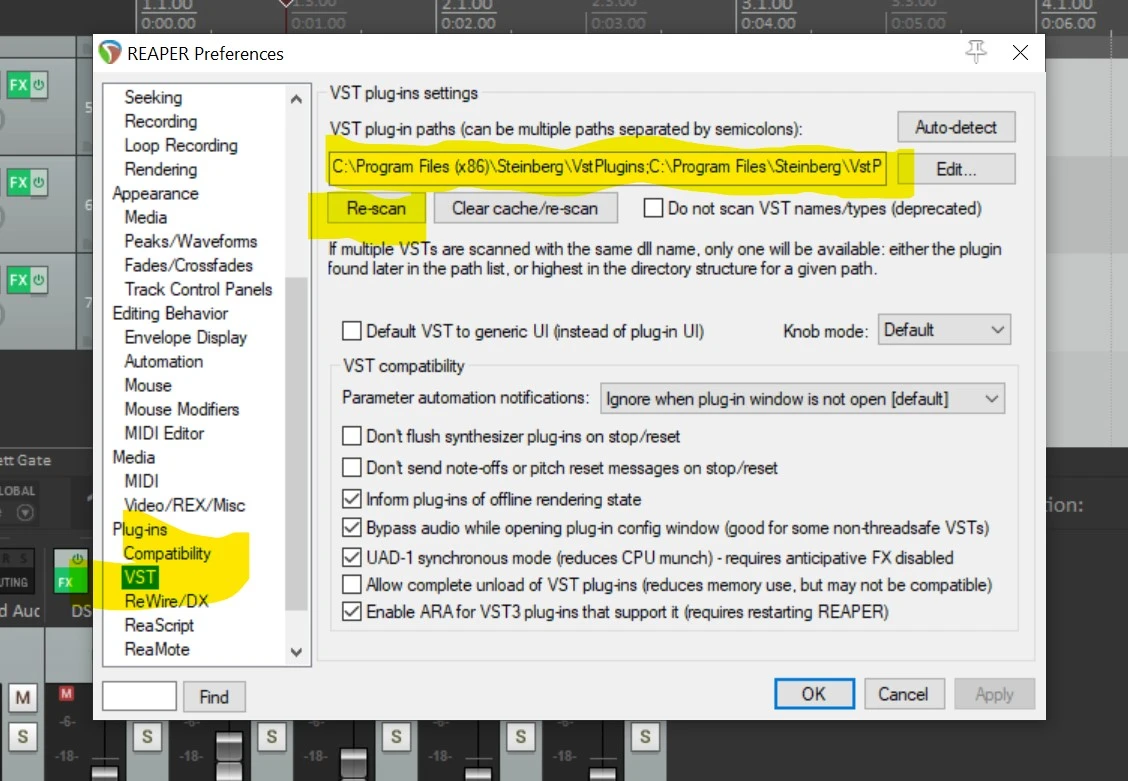
Task: Select Fades/Crossfades preferences page
Action: (188, 265)
